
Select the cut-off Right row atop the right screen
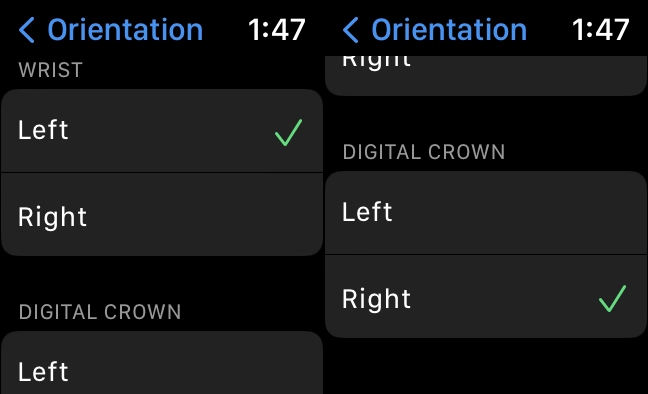click(486, 76)
